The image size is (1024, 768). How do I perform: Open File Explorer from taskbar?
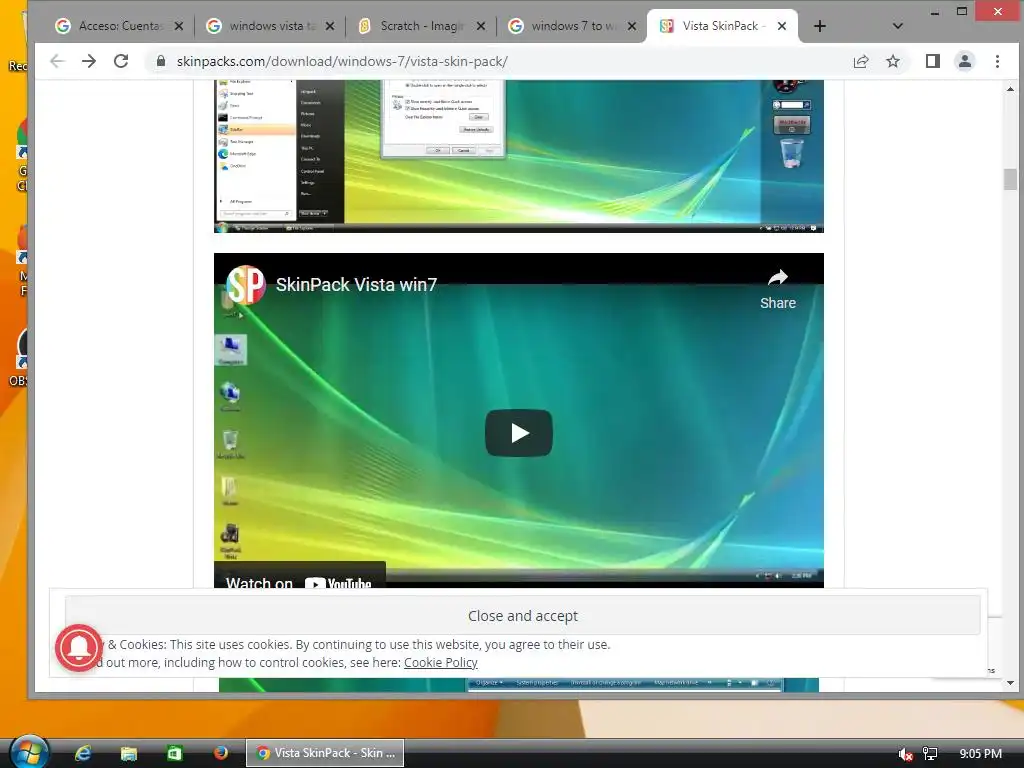(129, 753)
